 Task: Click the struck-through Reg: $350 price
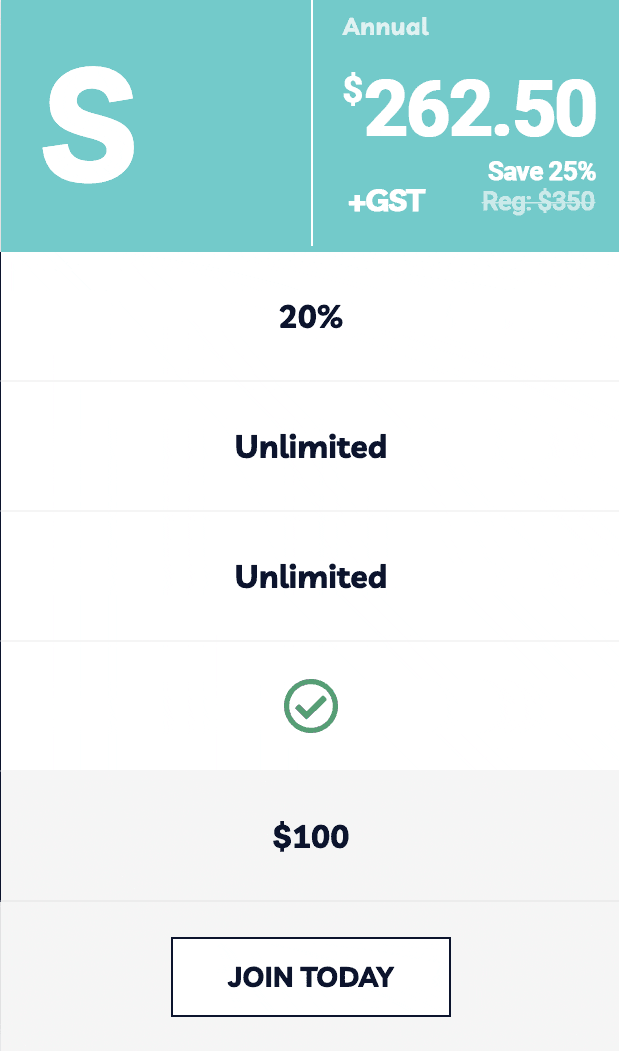click(x=539, y=200)
